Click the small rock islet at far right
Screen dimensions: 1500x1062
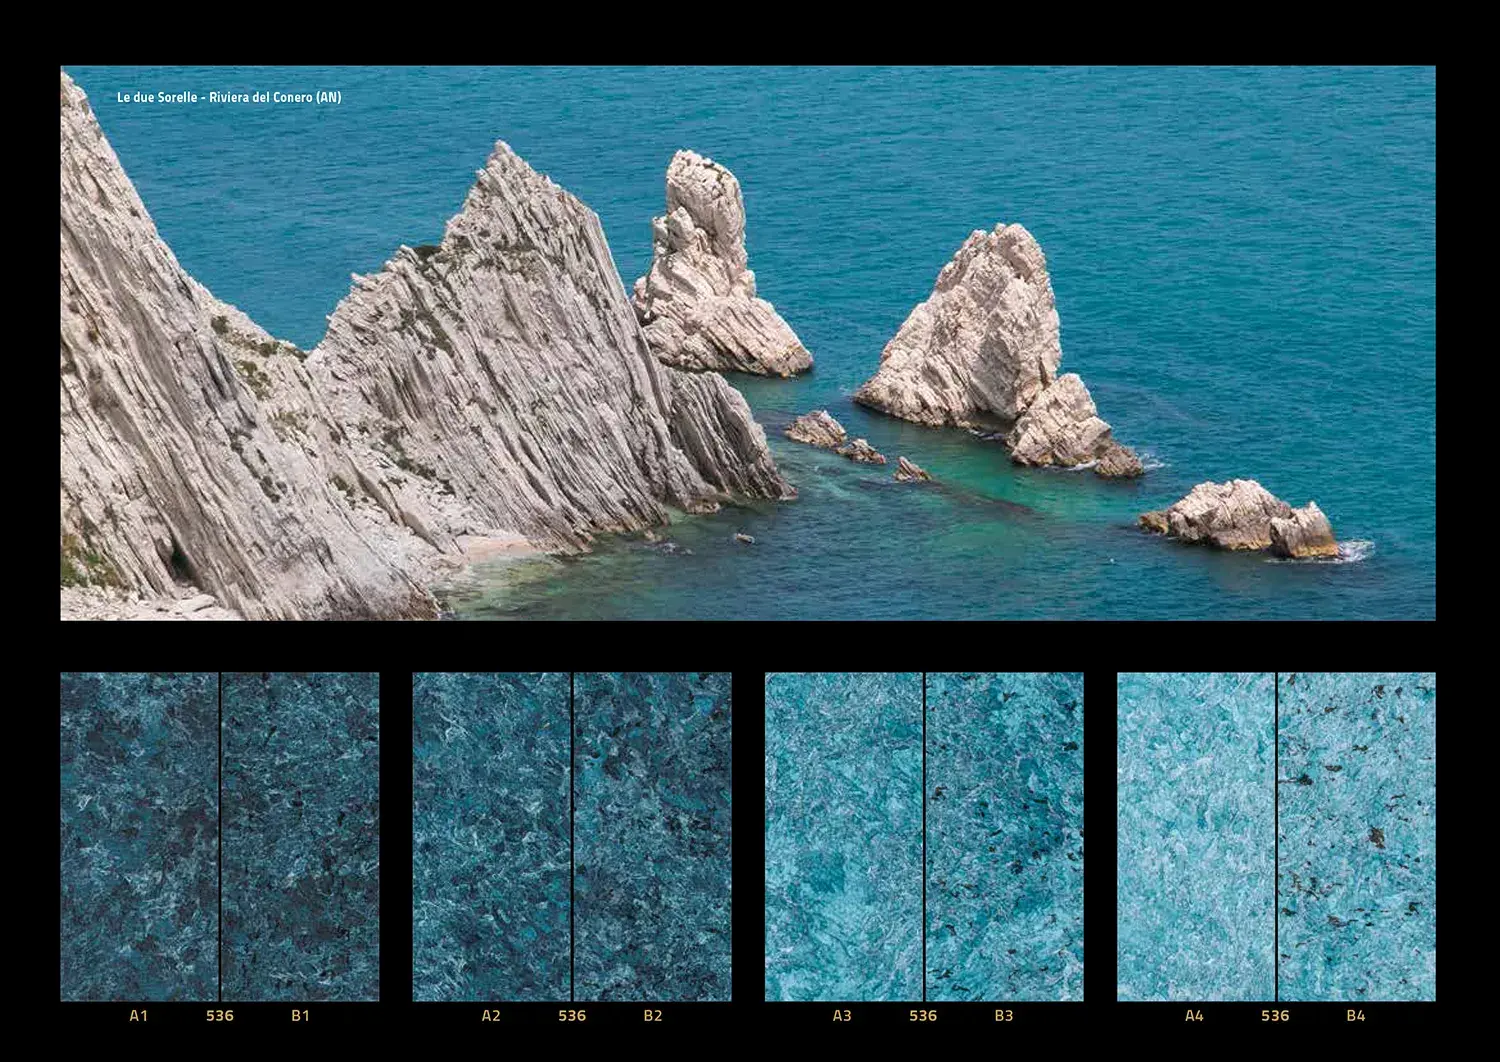click(x=1242, y=517)
